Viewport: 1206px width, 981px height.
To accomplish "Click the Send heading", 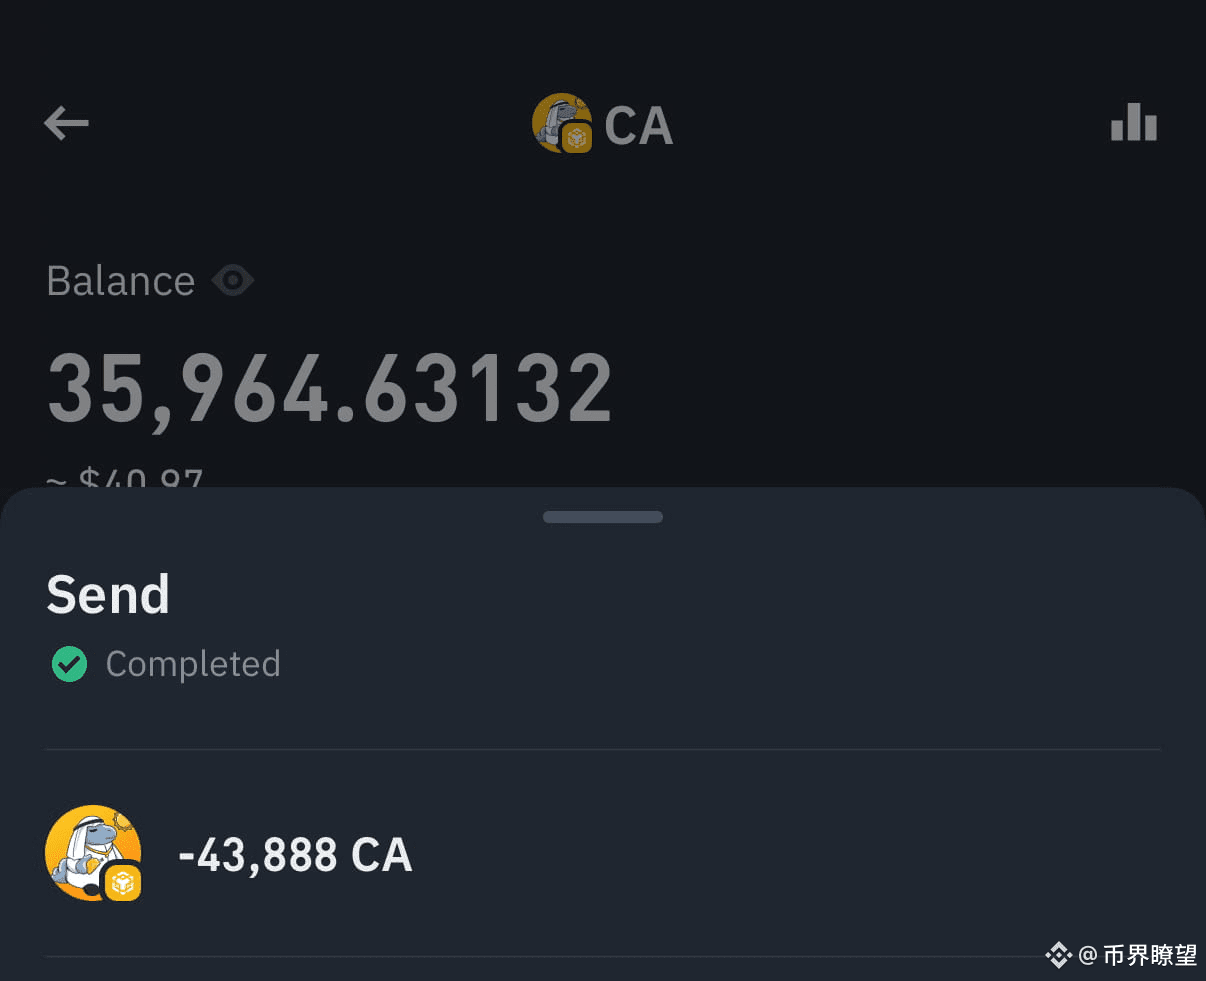I will [108, 595].
